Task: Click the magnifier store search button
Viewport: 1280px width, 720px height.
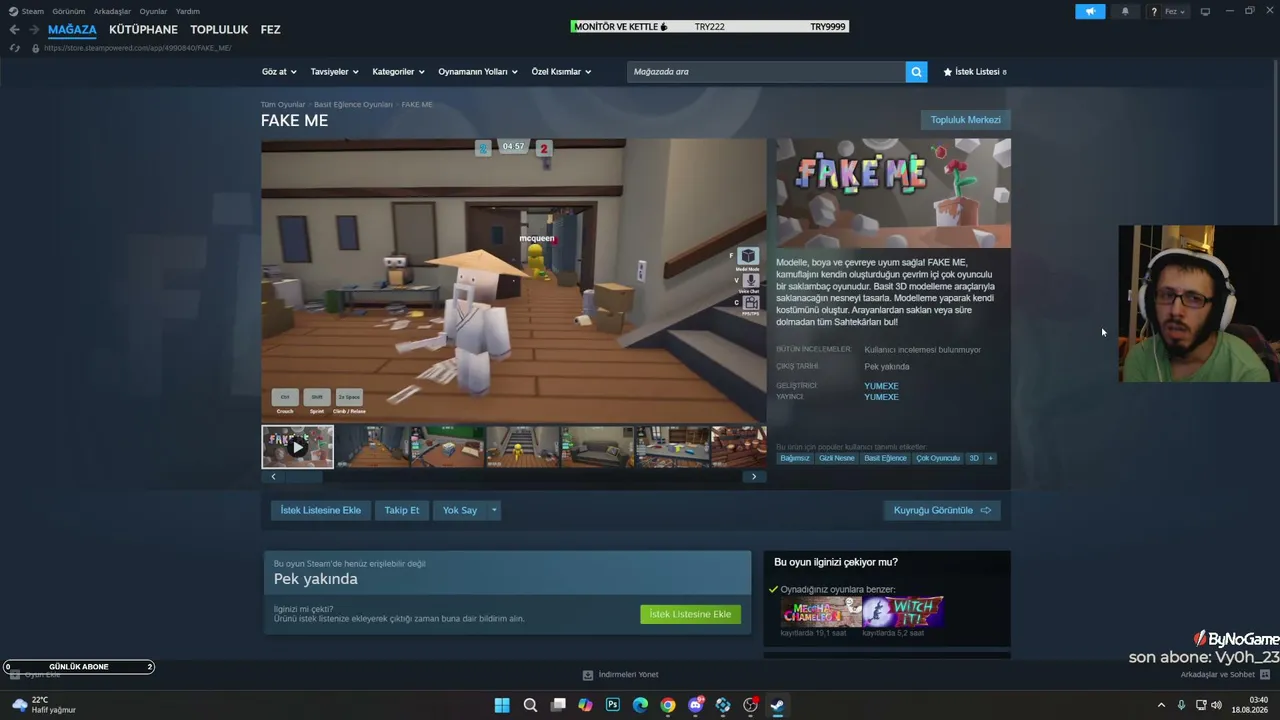Action: tap(916, 72)
